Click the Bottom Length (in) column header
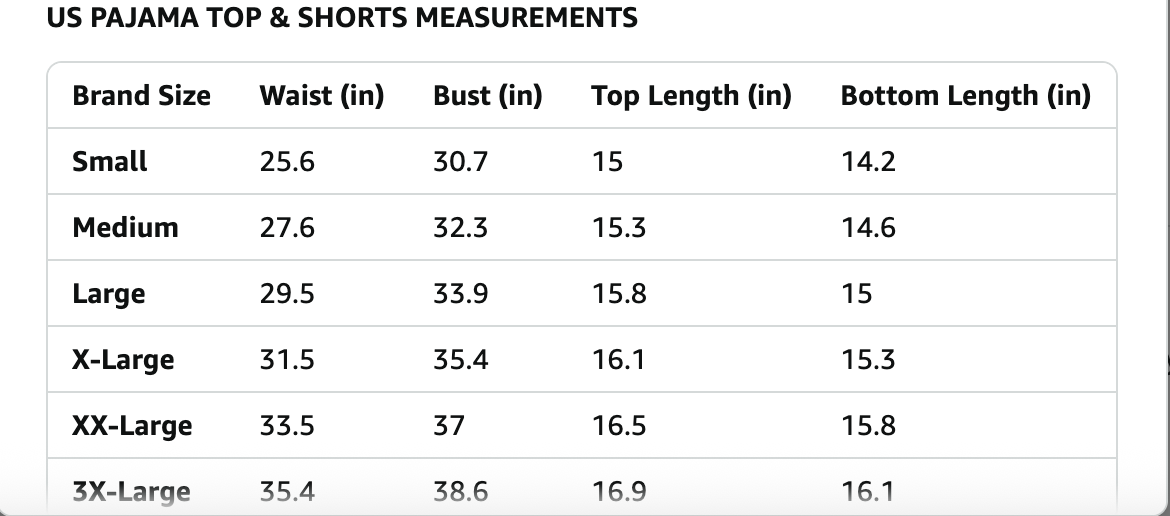The image size is (1170, 516). [965, 96]
